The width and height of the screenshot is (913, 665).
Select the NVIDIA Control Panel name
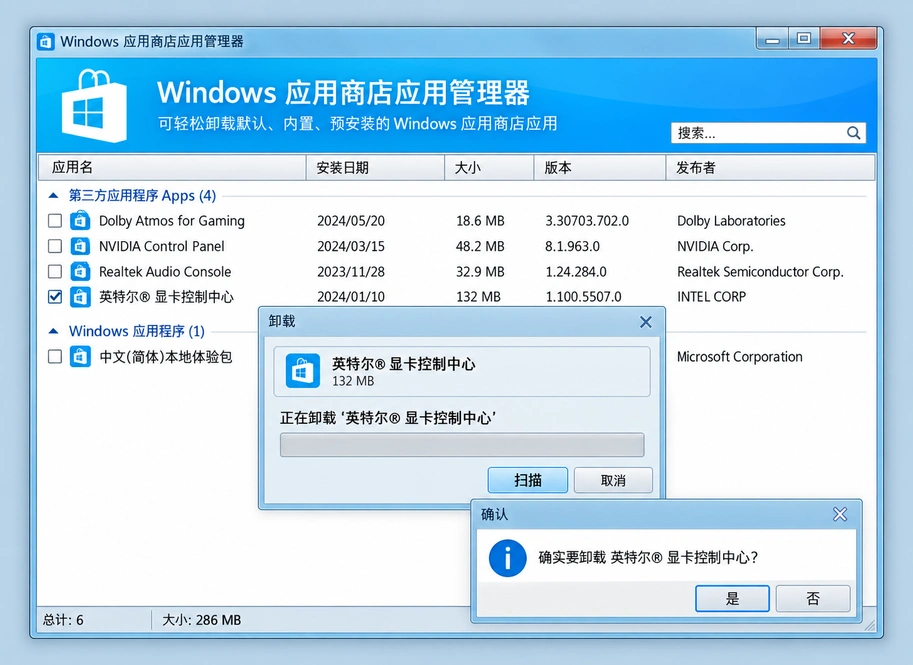click(x=161, y=246)
